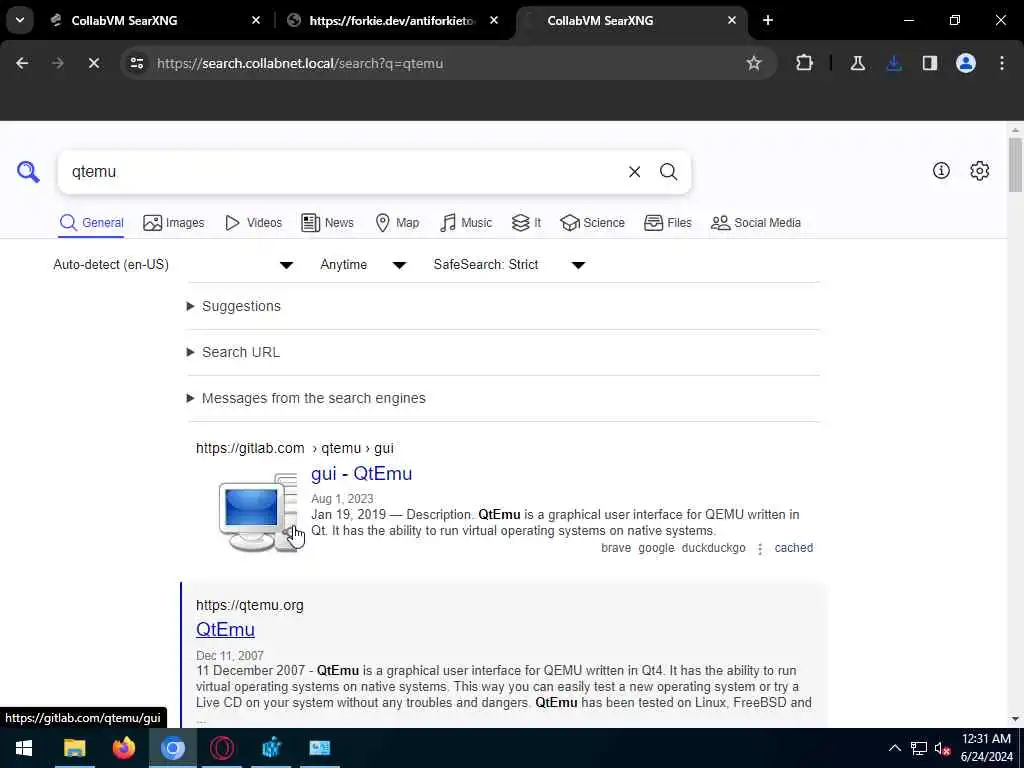Viewport: 1024px width, 768px height.
Task: Open Chrome three-dot menu
Action: pos(1002,63)
